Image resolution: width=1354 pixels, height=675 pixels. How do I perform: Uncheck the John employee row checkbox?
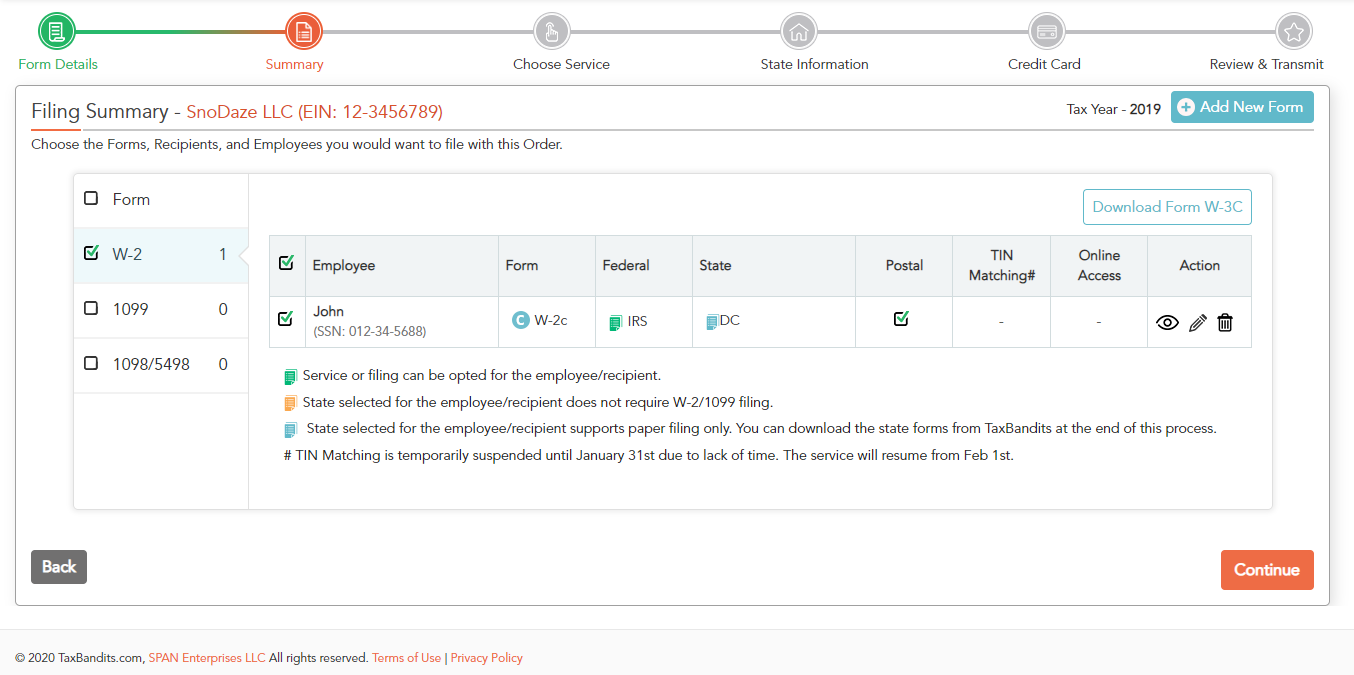(x=285, y=318)
